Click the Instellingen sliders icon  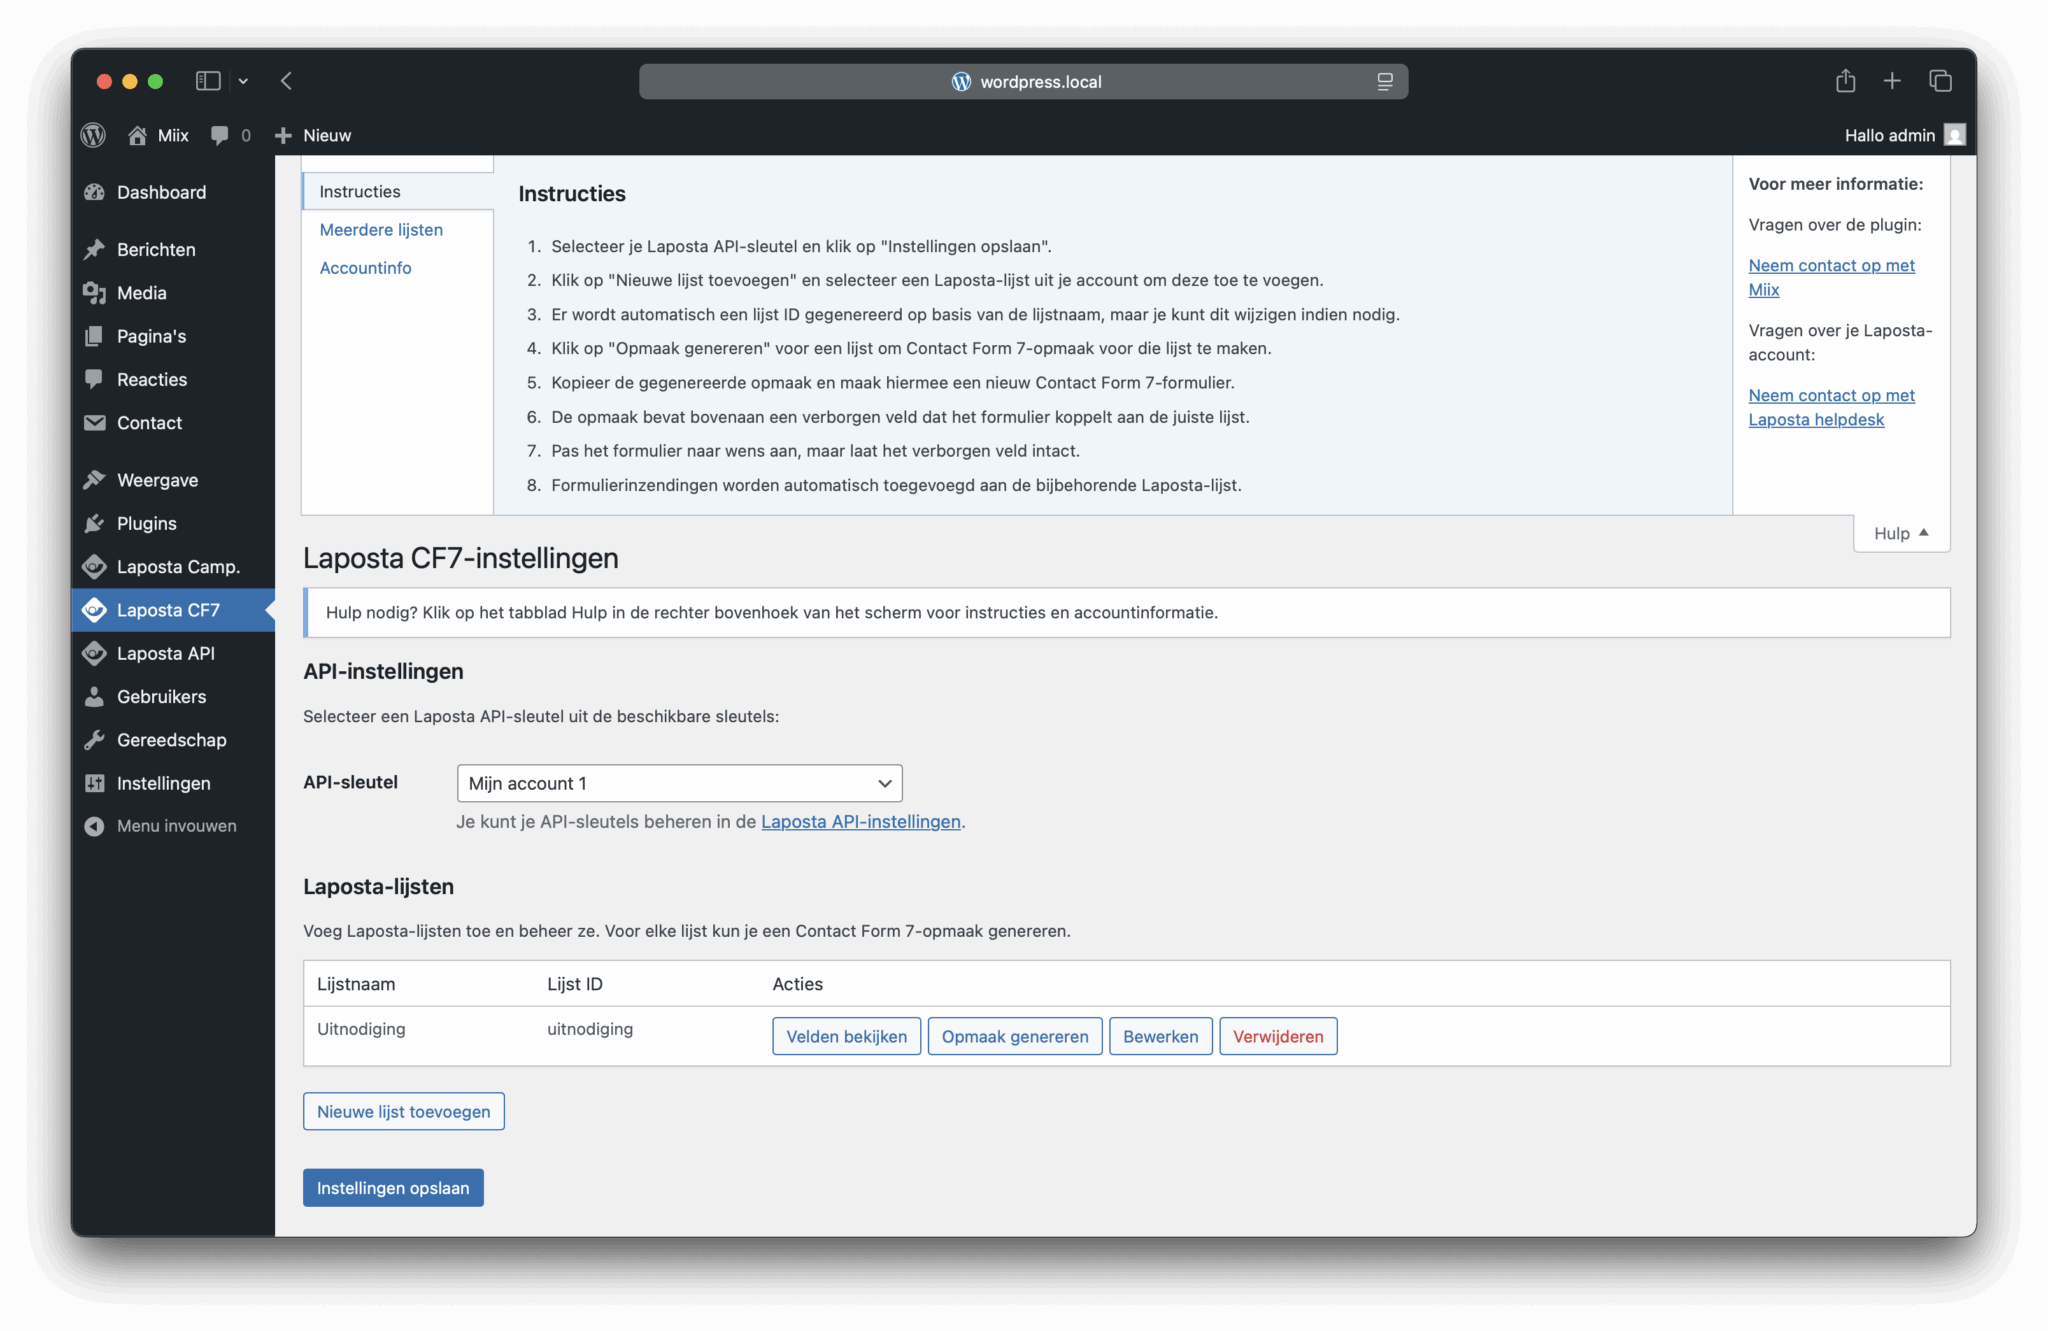[95, 783]
